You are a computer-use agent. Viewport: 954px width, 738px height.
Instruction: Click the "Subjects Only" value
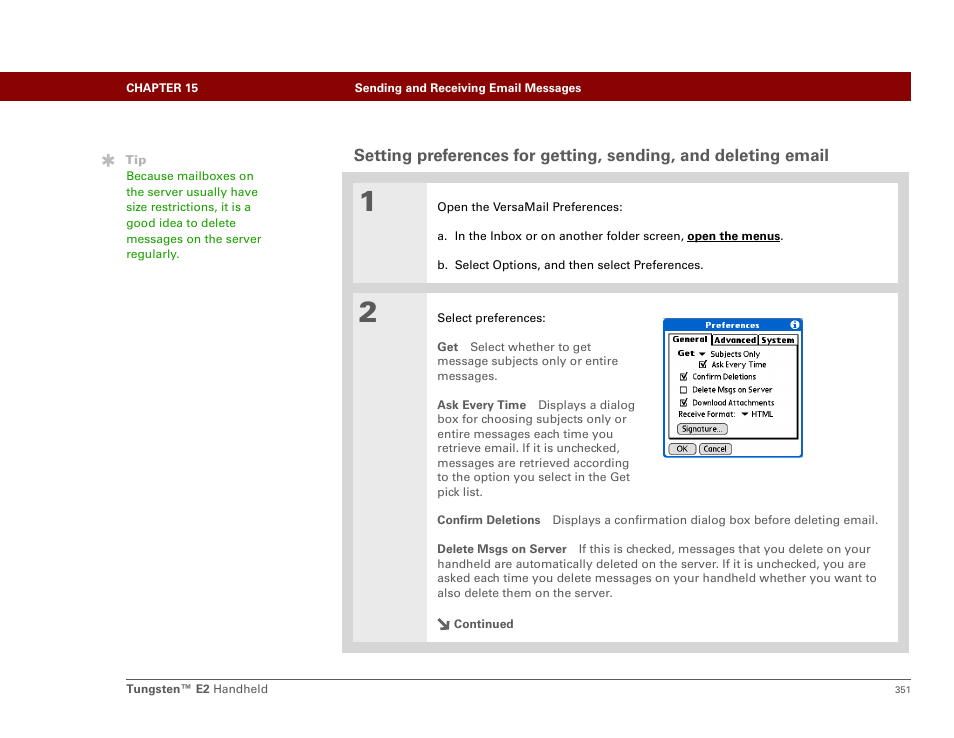tap(735, 354)
